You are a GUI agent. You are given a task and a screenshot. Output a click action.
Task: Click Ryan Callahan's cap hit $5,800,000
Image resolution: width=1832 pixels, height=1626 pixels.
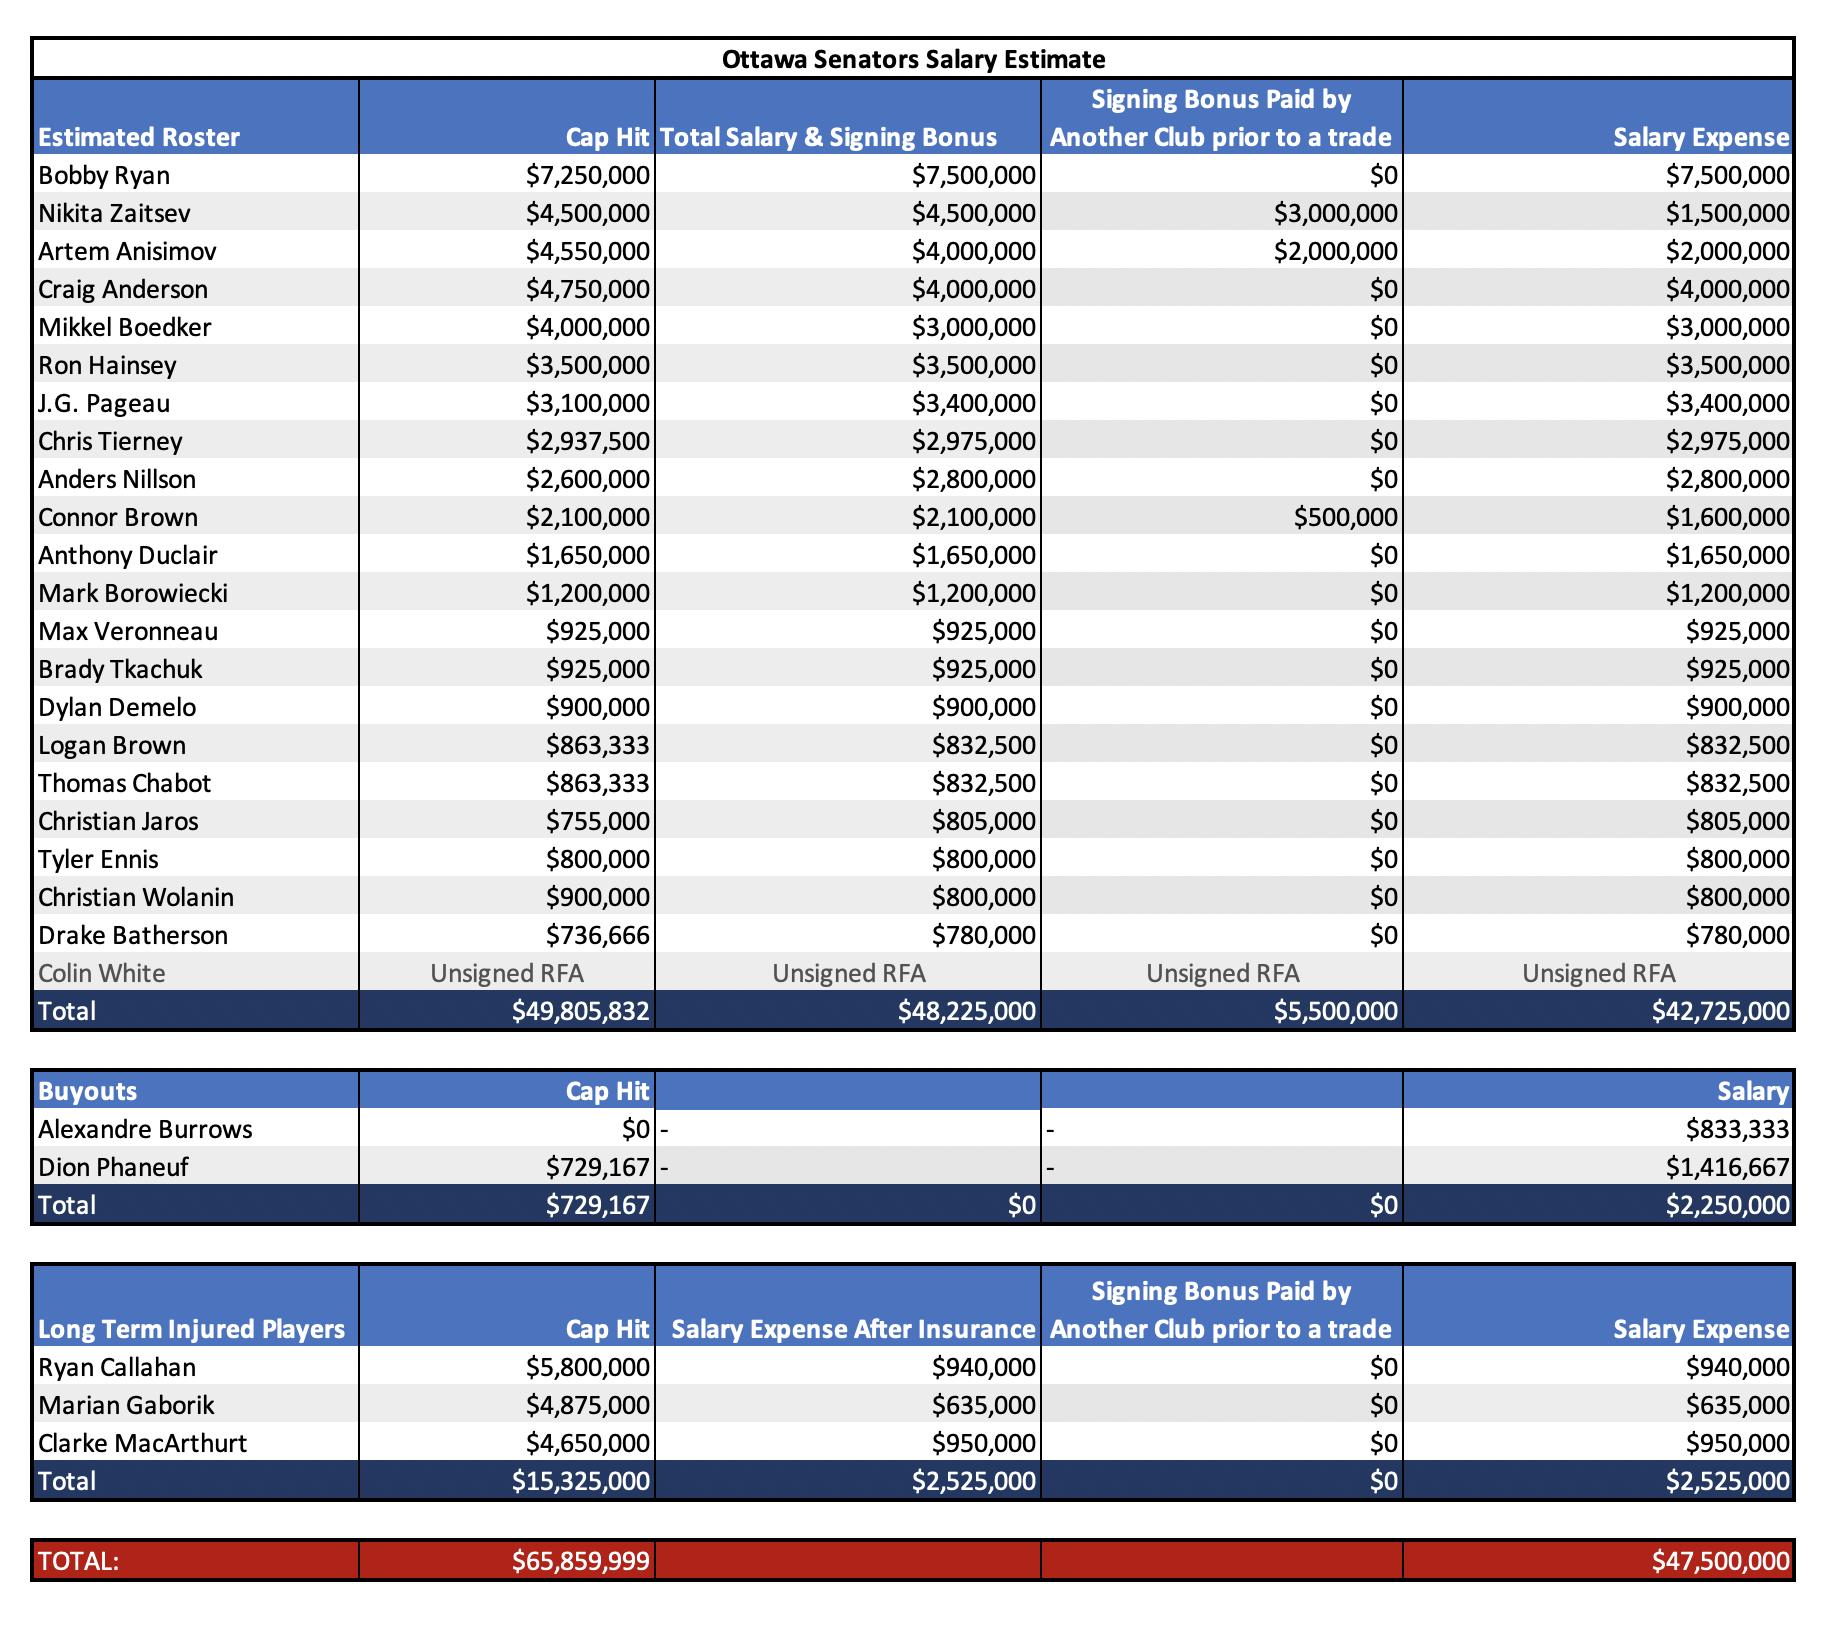click(507, 1367)
